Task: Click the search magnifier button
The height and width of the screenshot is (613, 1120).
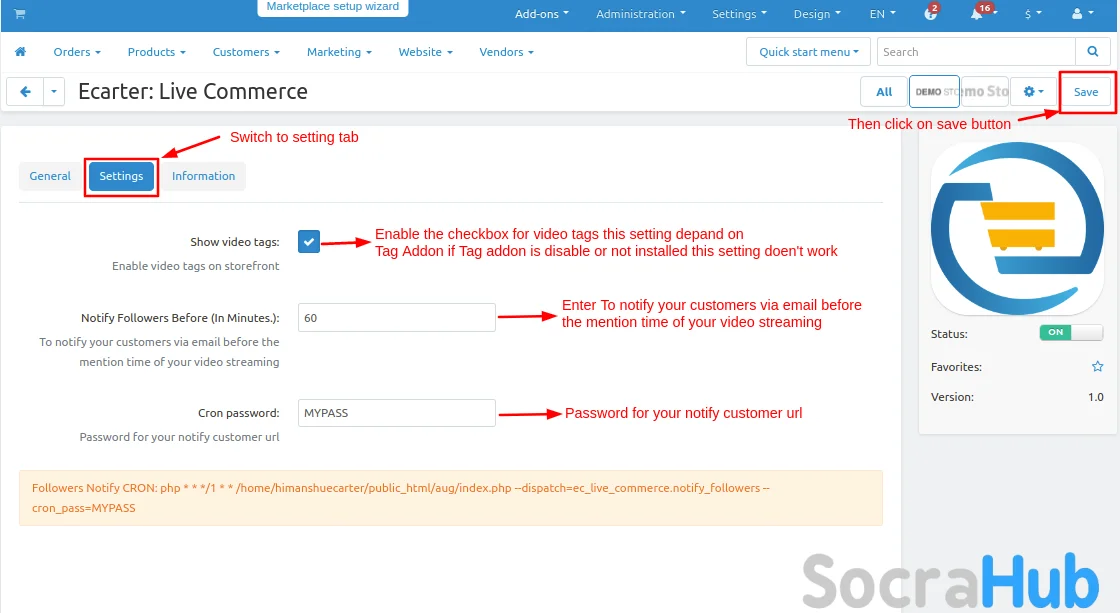Action: tap(1093, 51)
